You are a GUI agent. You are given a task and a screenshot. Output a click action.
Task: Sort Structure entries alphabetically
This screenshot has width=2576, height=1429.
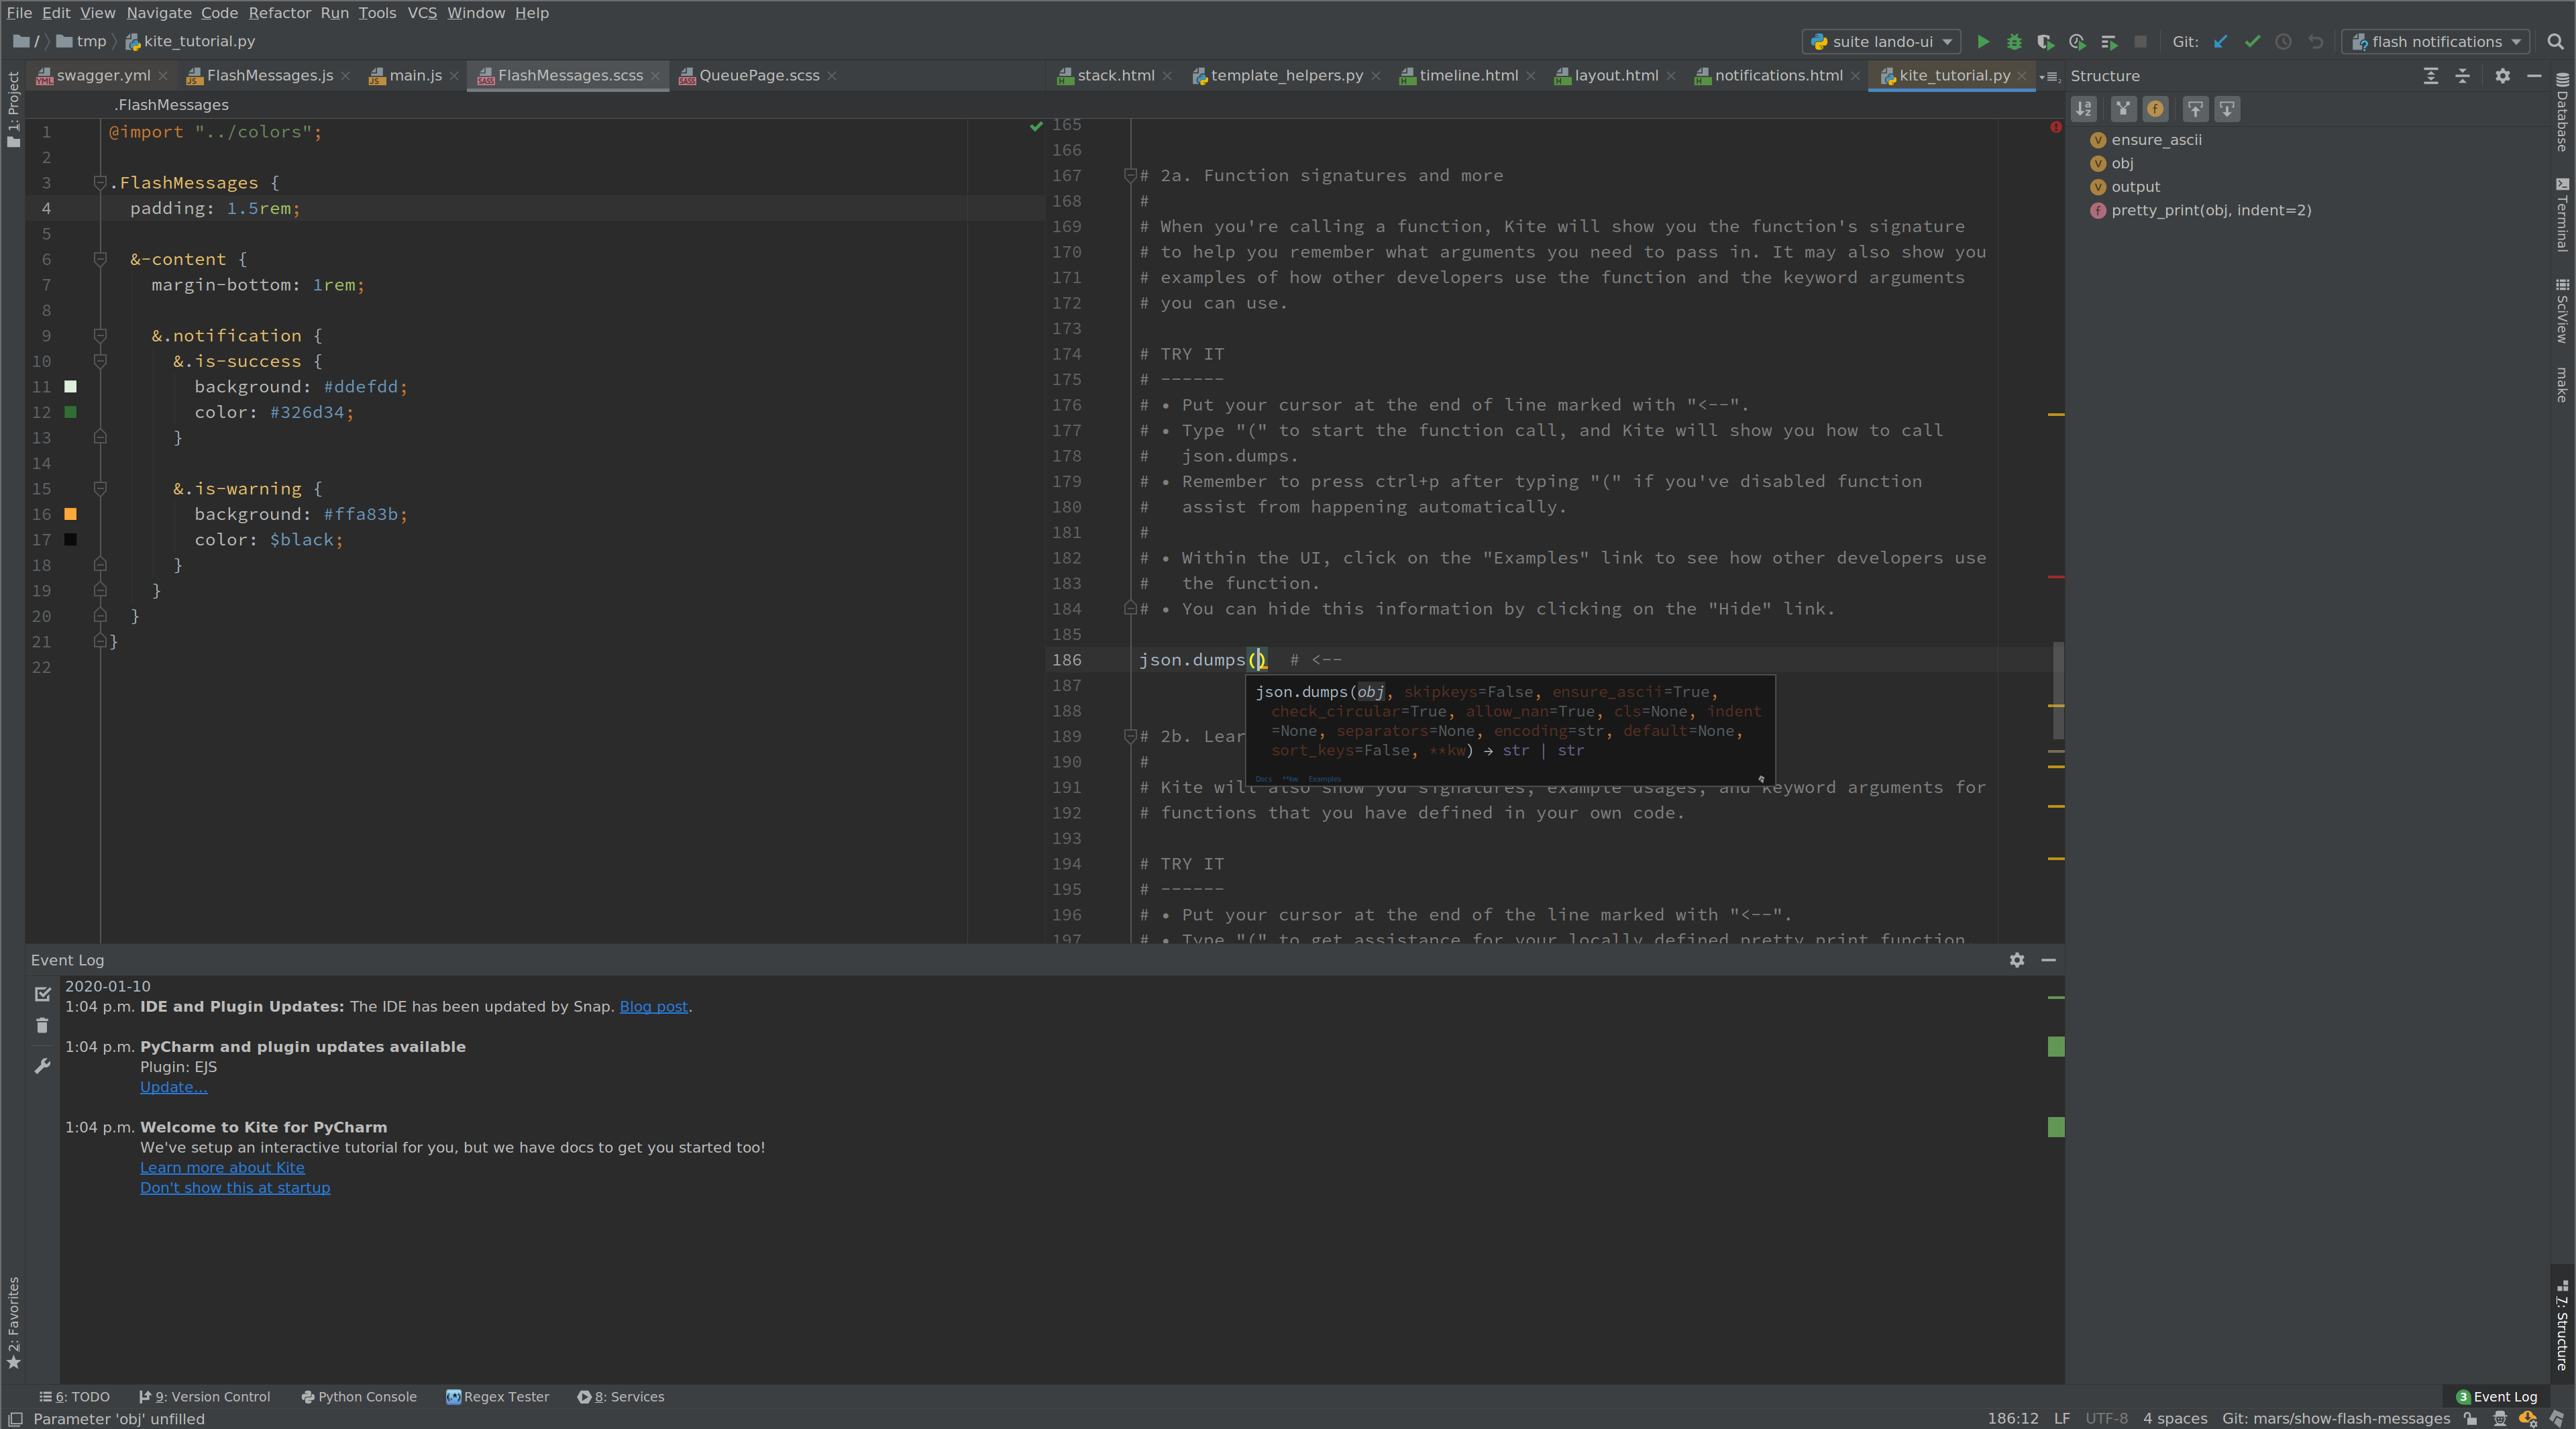tap(2084, 109)
